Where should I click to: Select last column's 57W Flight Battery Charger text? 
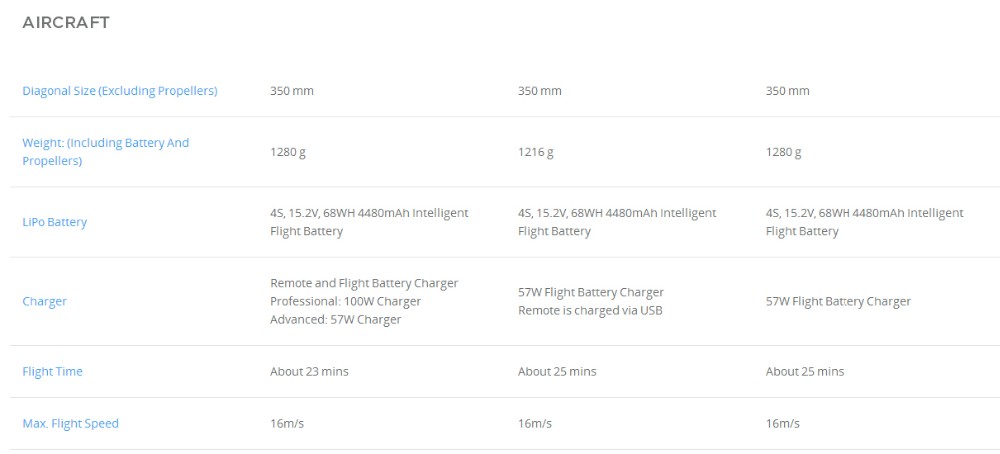(x=838, y=301)
